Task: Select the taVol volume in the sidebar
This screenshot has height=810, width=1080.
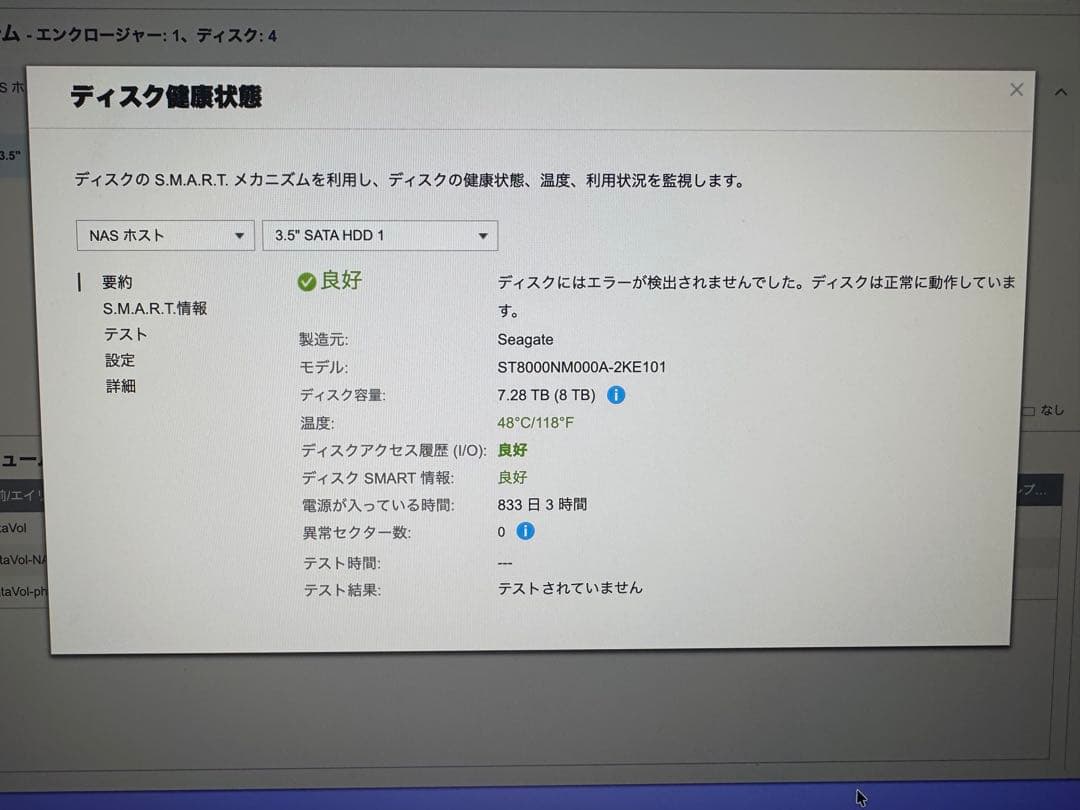Action: 14,528
